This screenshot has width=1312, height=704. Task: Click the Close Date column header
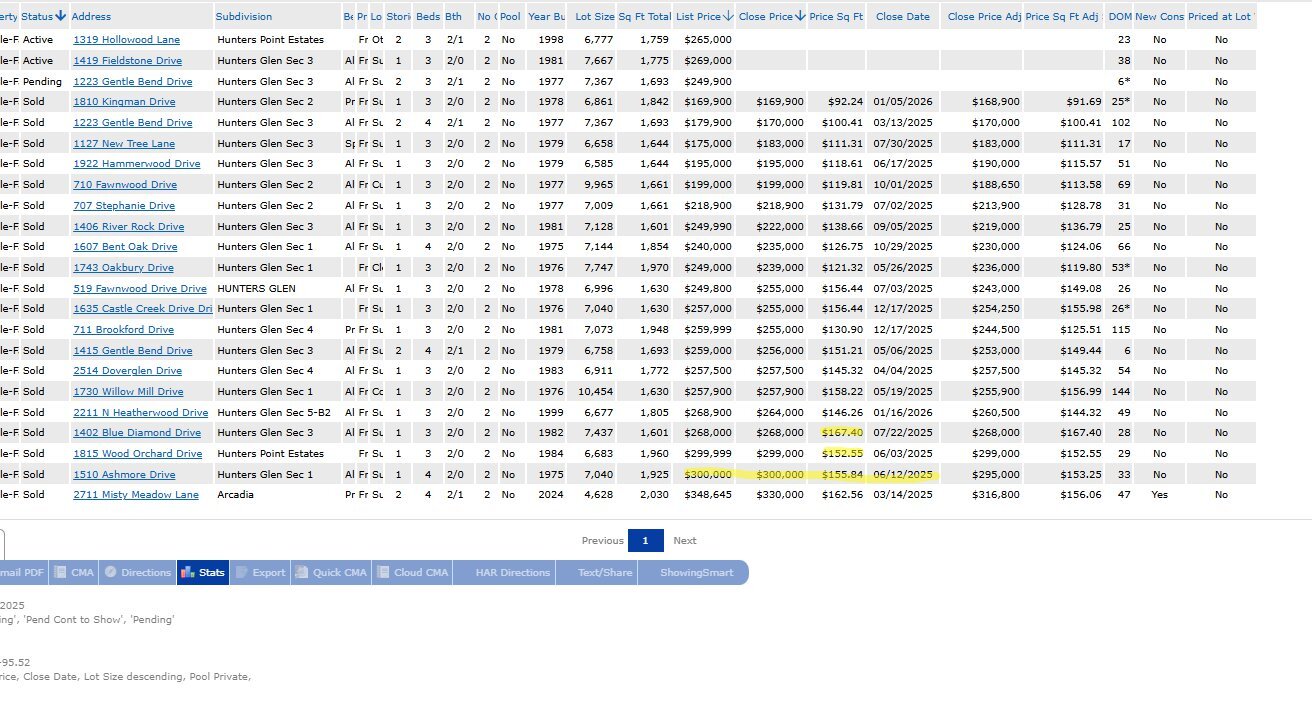coord(902,16)
